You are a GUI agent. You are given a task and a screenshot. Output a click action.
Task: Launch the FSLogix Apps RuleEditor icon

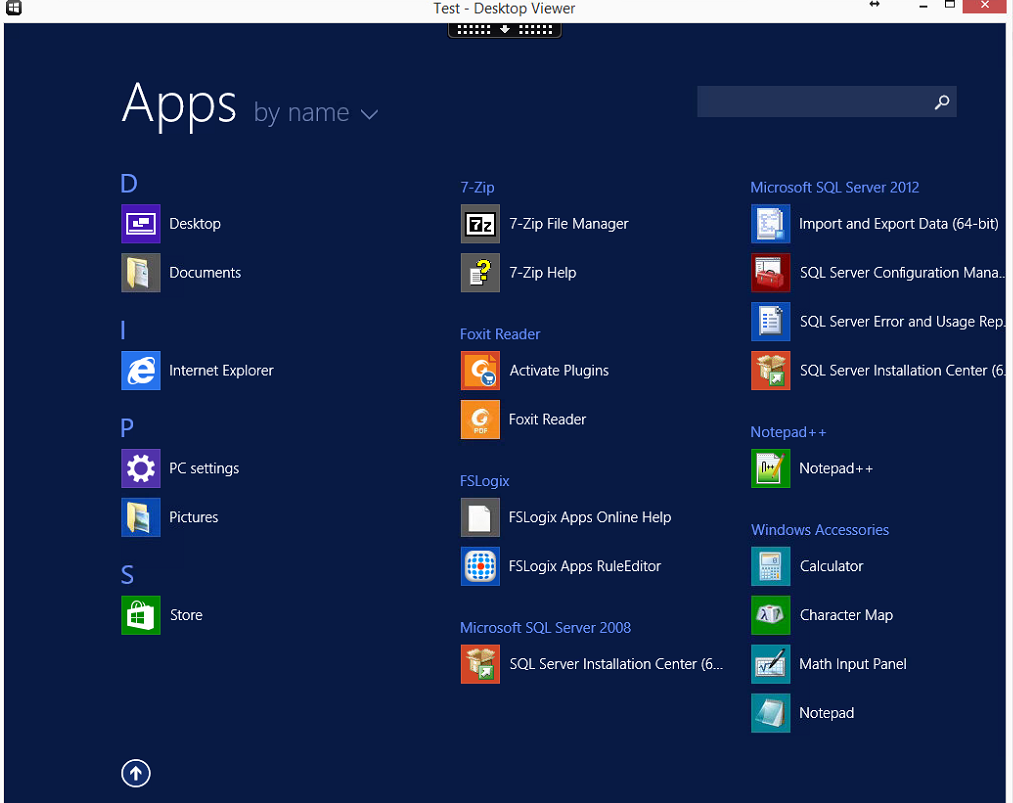click(x=480, y=566)
